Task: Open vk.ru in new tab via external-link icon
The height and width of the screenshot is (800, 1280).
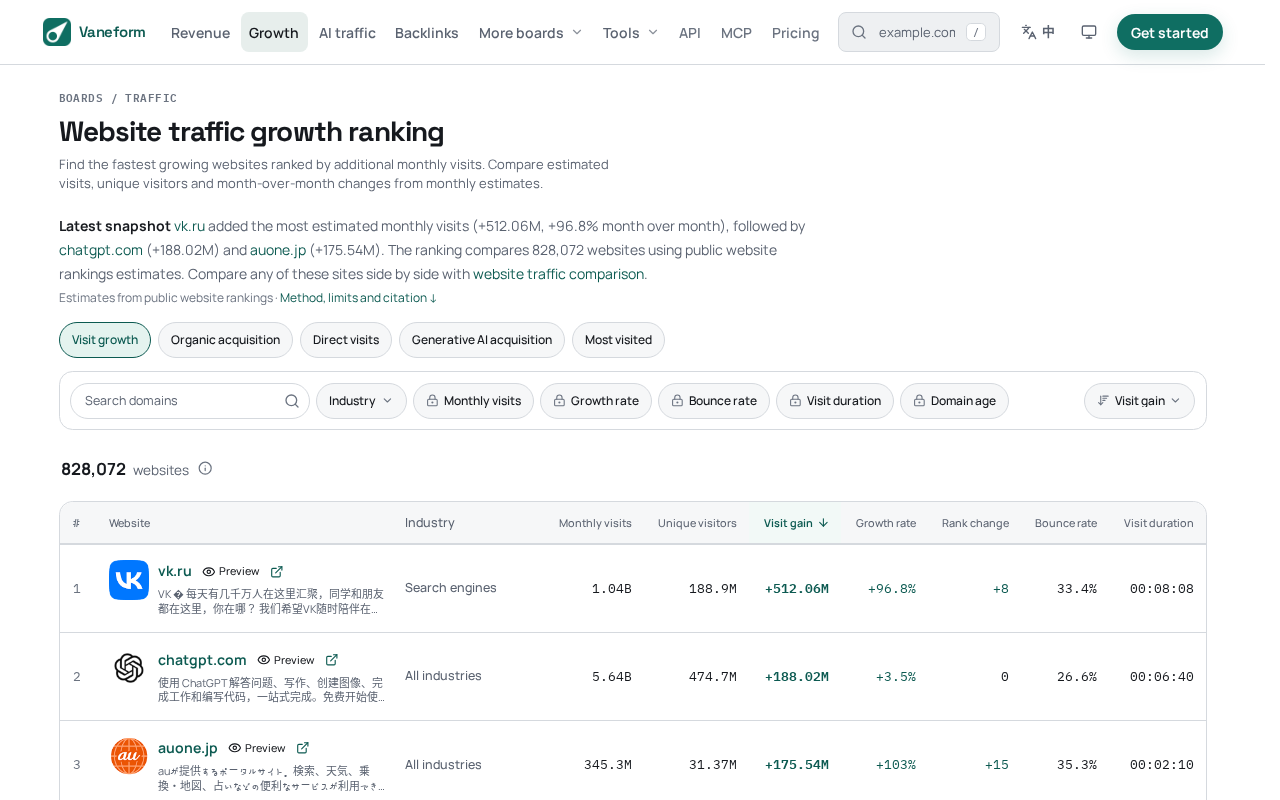Action: (x=277, y=572)
